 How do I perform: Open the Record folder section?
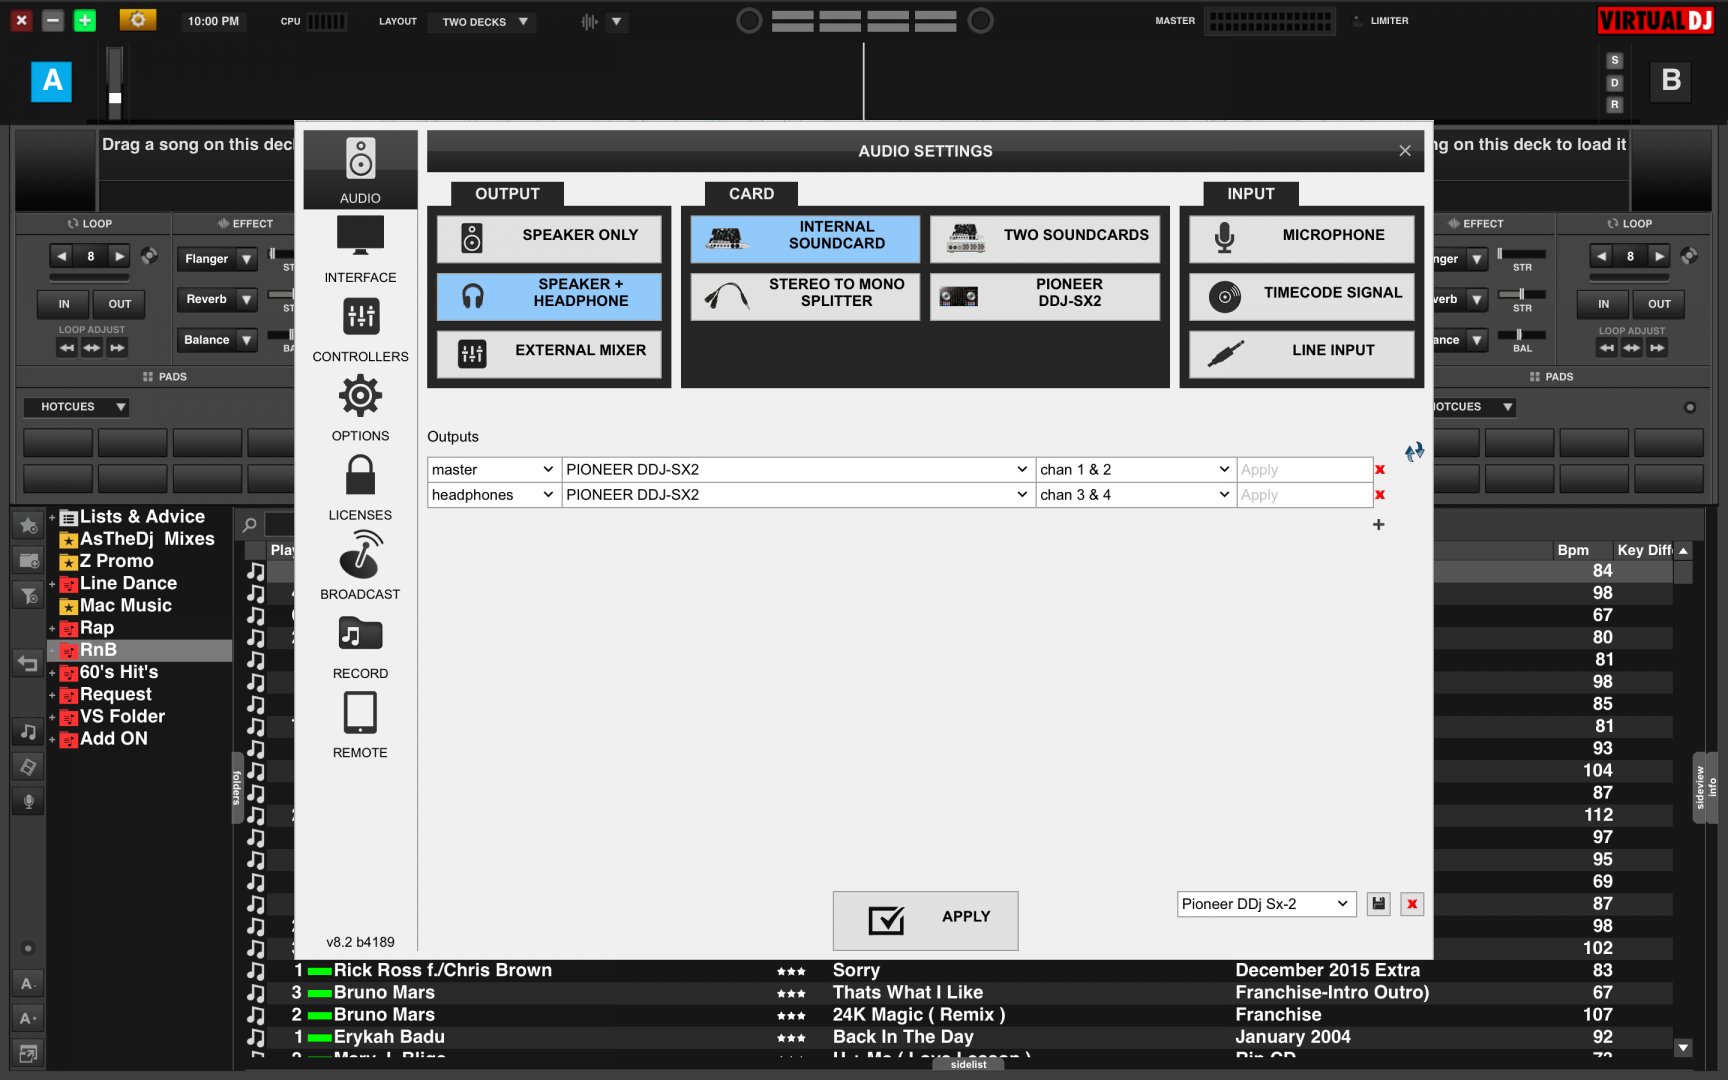(x=360, y=646)
